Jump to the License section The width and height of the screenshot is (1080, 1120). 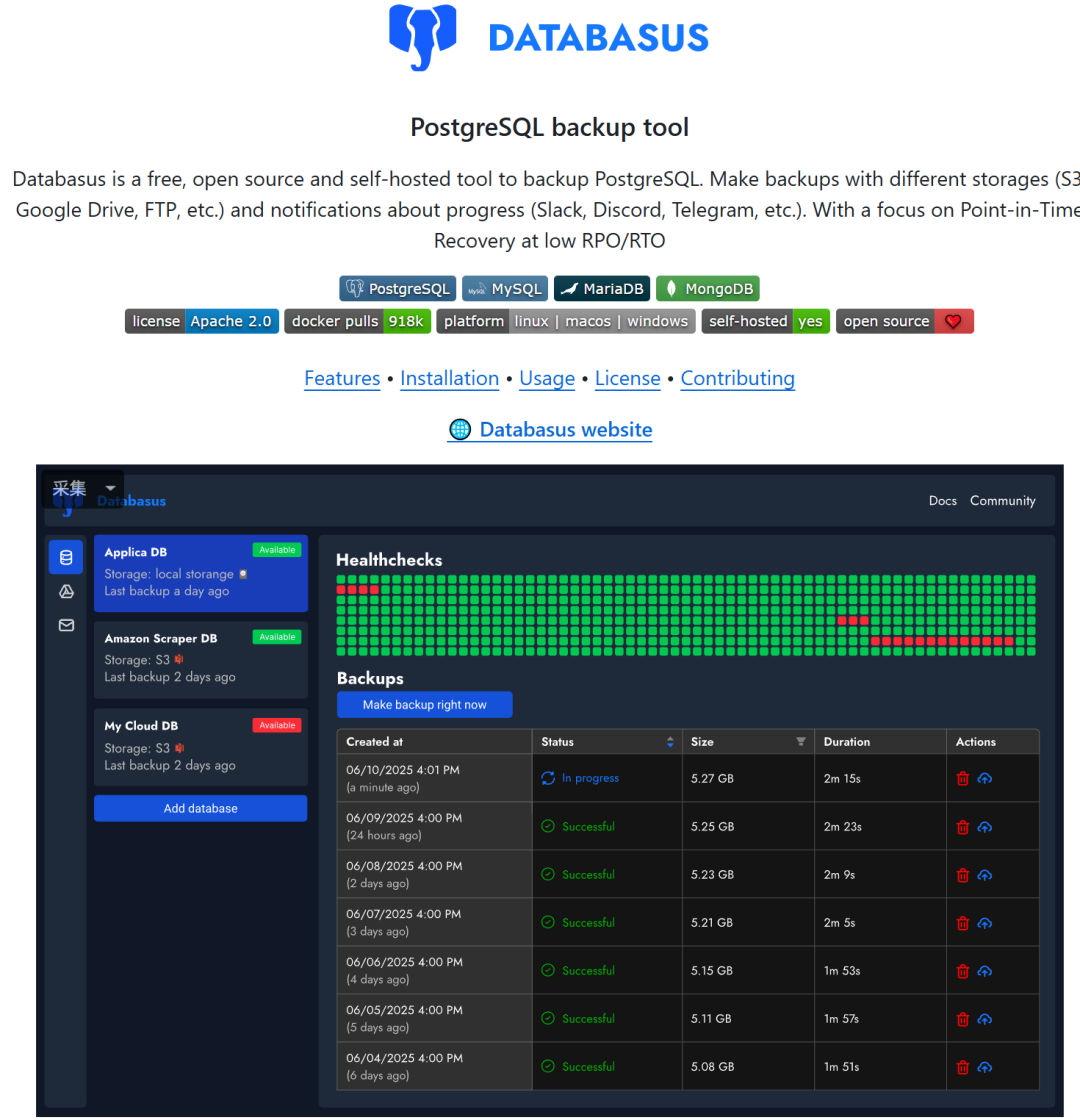[x=628, y=378]
